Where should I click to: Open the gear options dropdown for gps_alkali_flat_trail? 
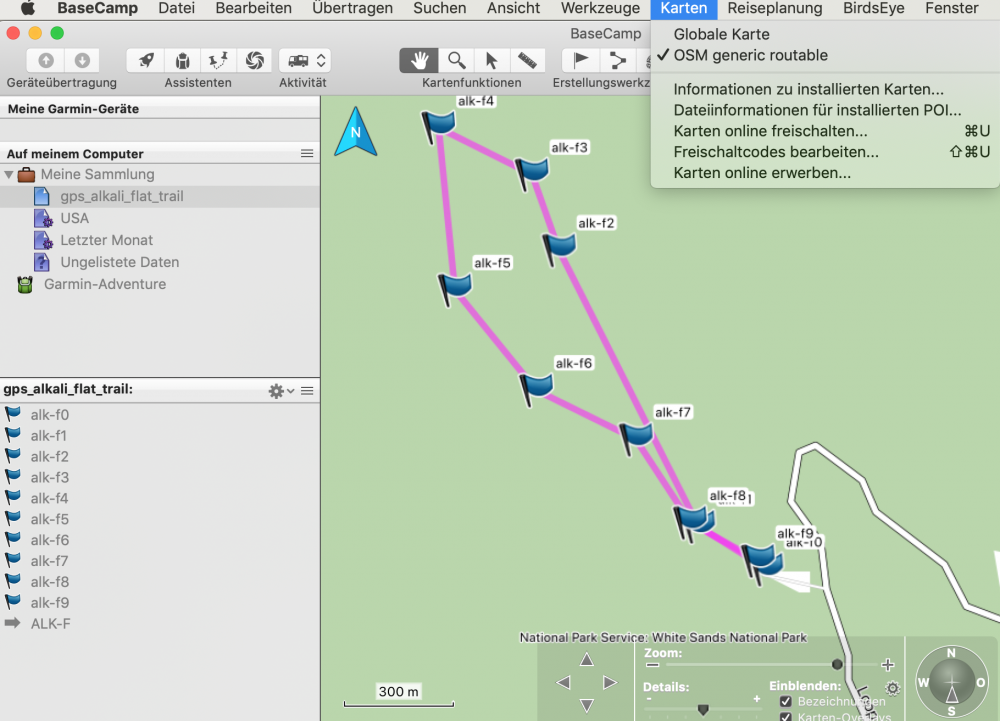pyautogui.click(x=280, y=391)
